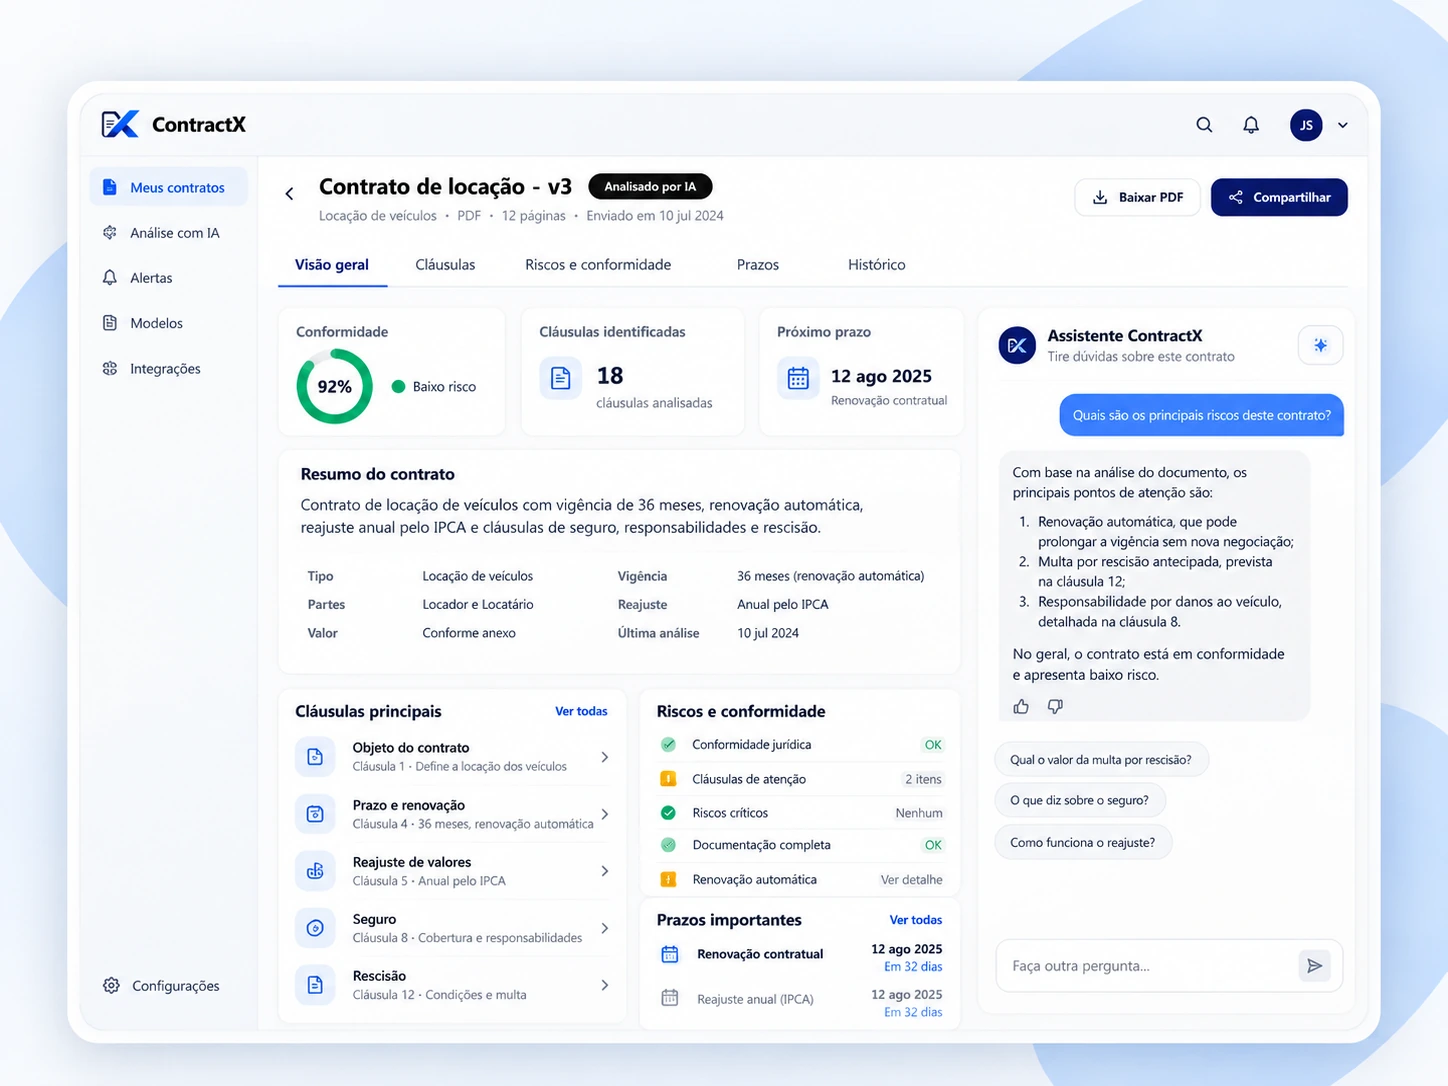The width and height of the screenshot is (1448, 1086).
Task: Ask 'Como funciona o reajuste?' suggestion
Action: (1083, 842)
